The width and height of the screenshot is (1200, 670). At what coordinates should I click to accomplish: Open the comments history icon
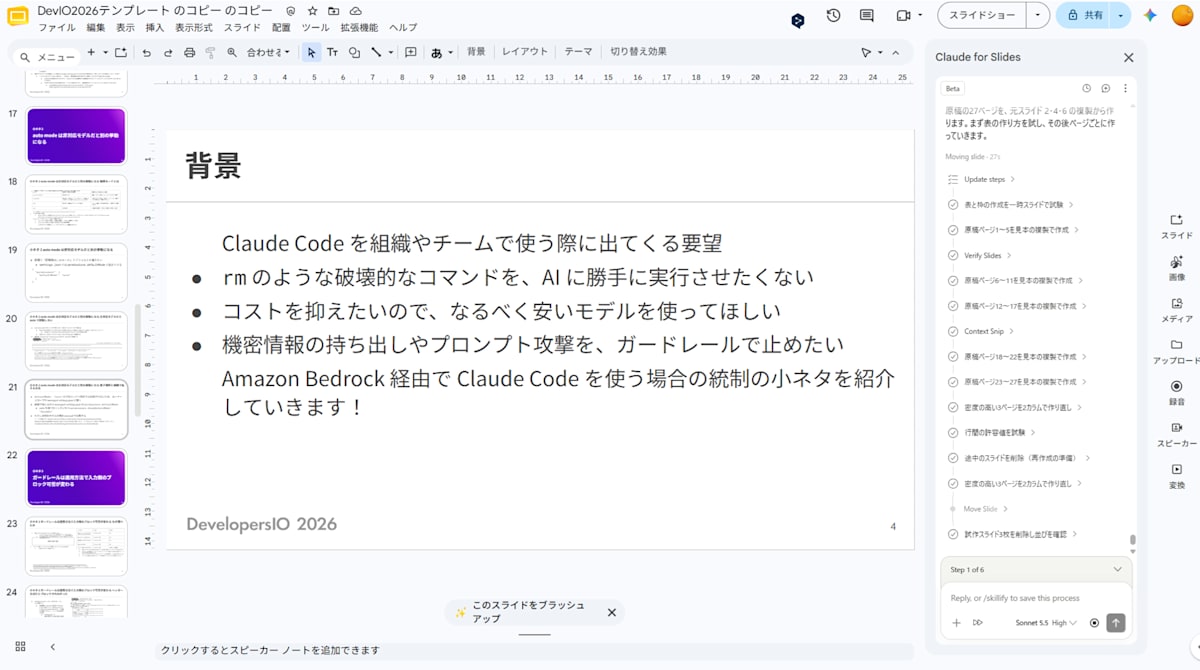click(x=867, y=15)
